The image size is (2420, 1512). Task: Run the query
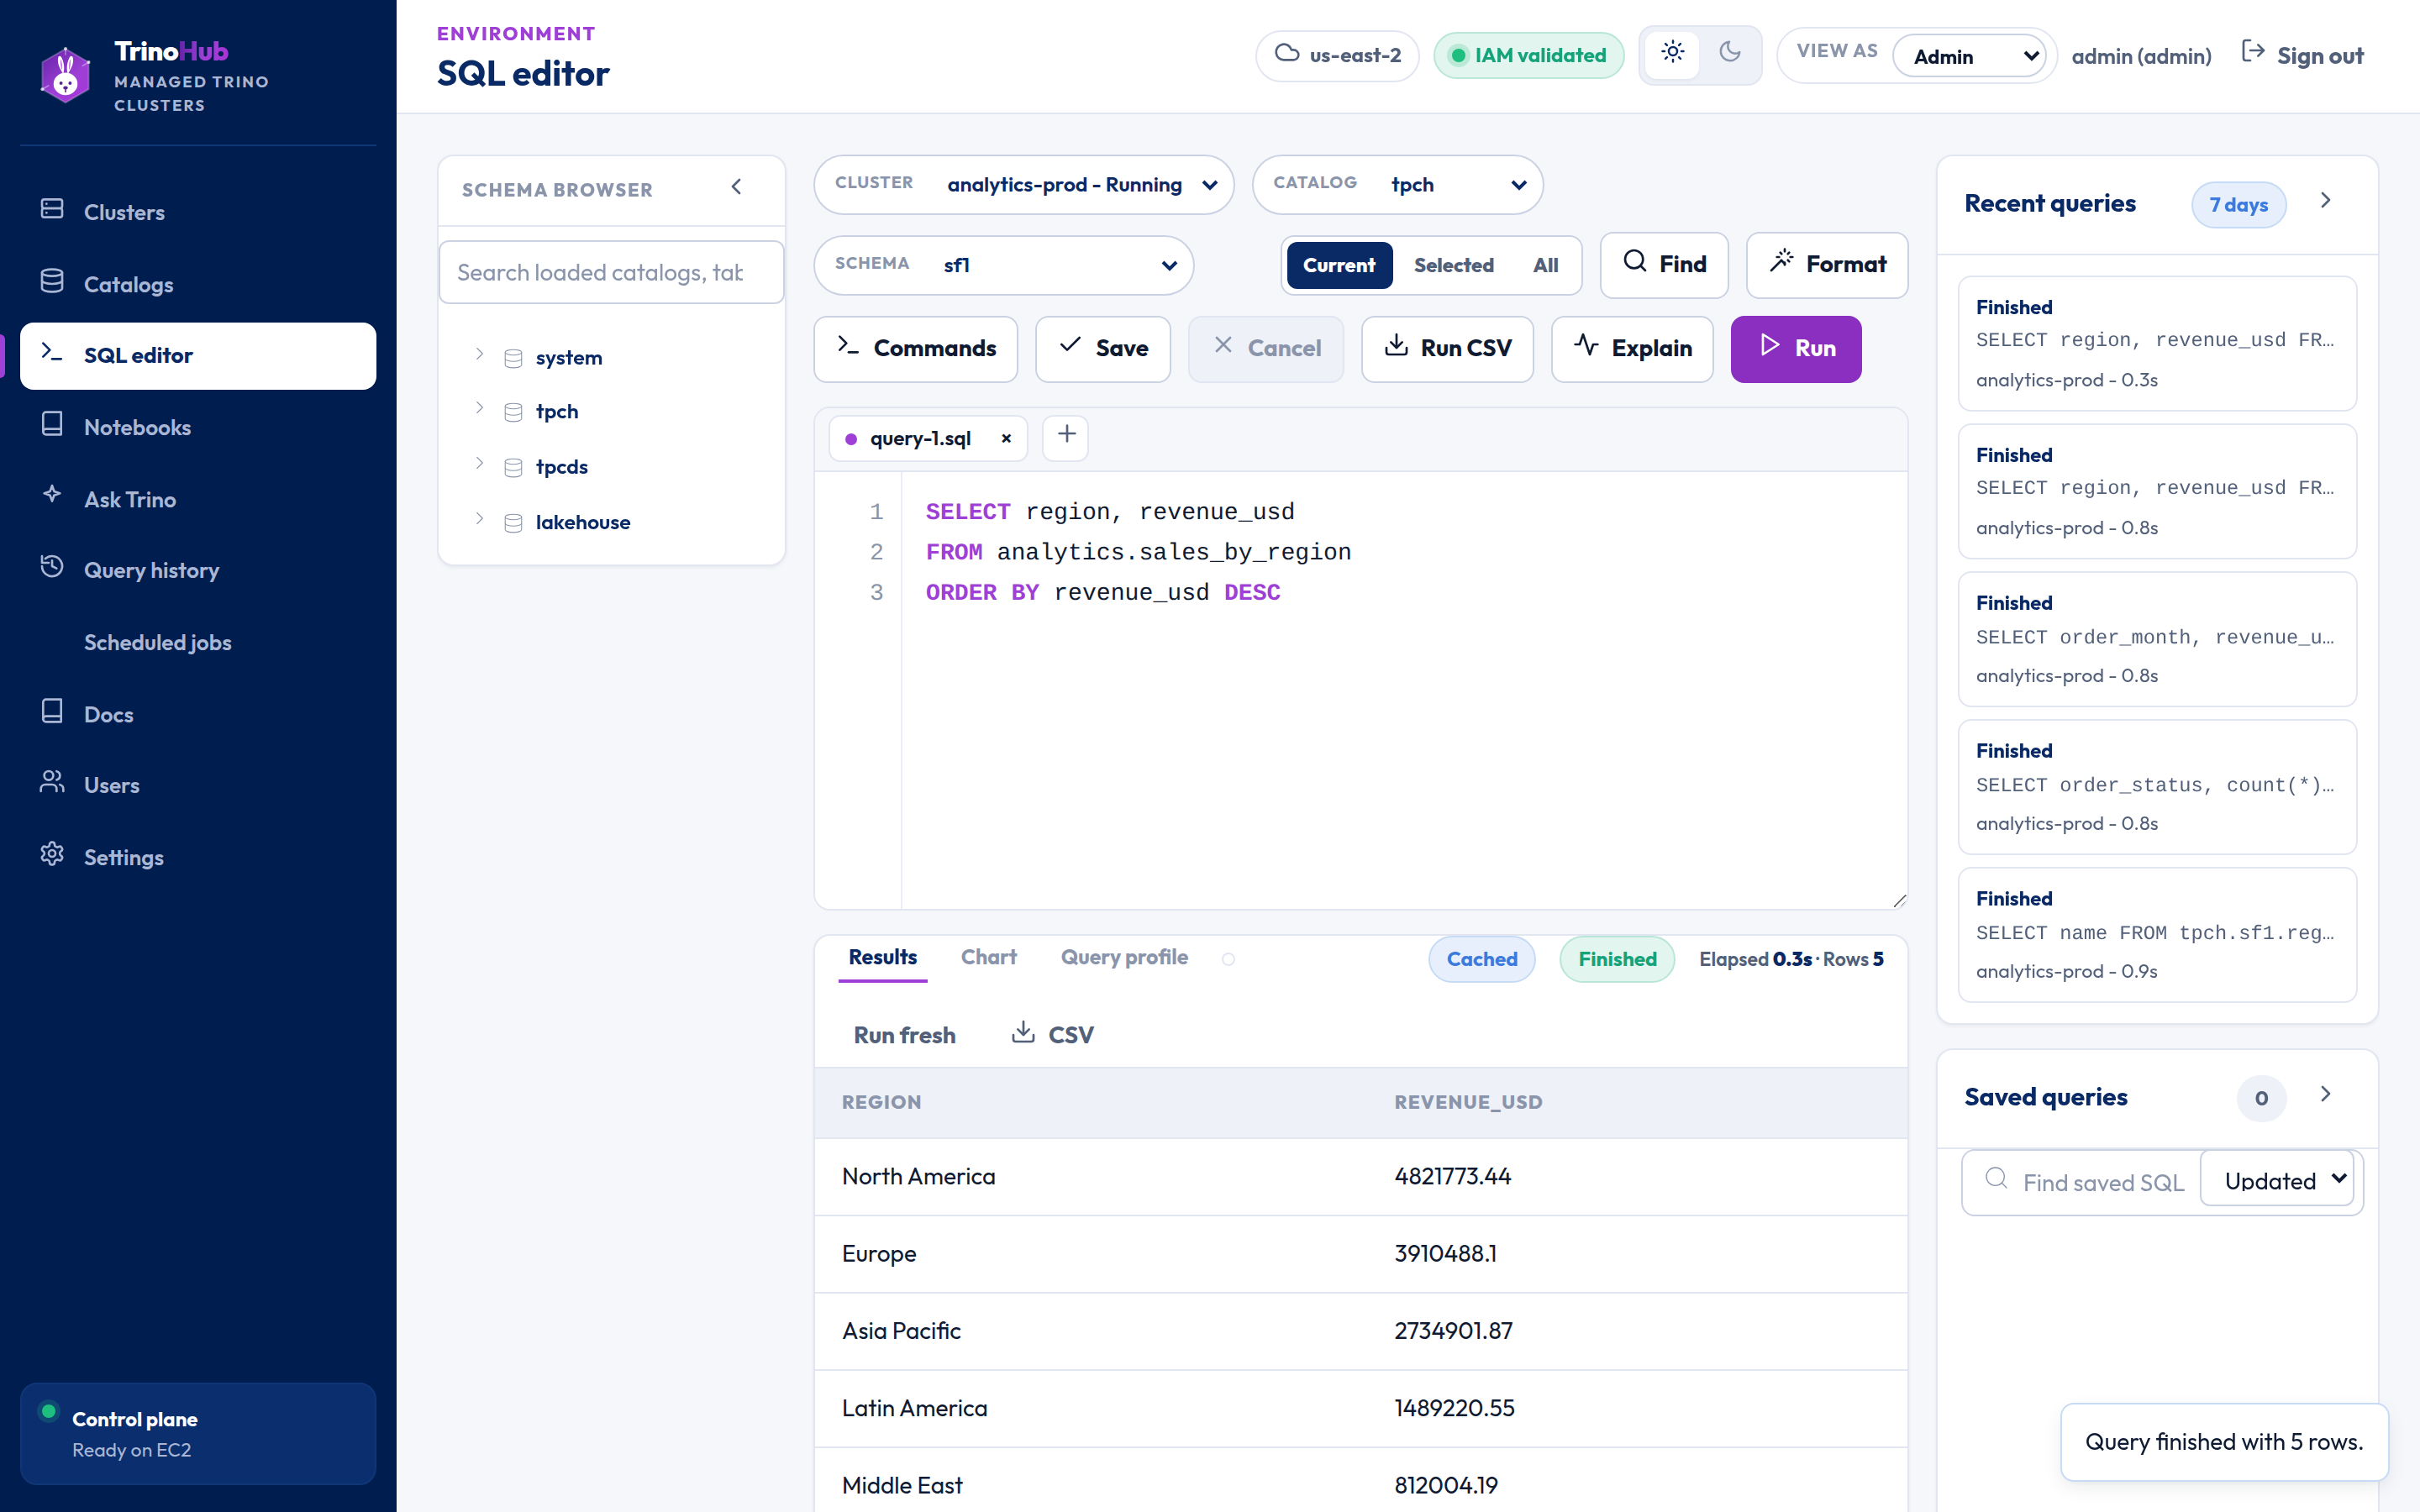1796,349
